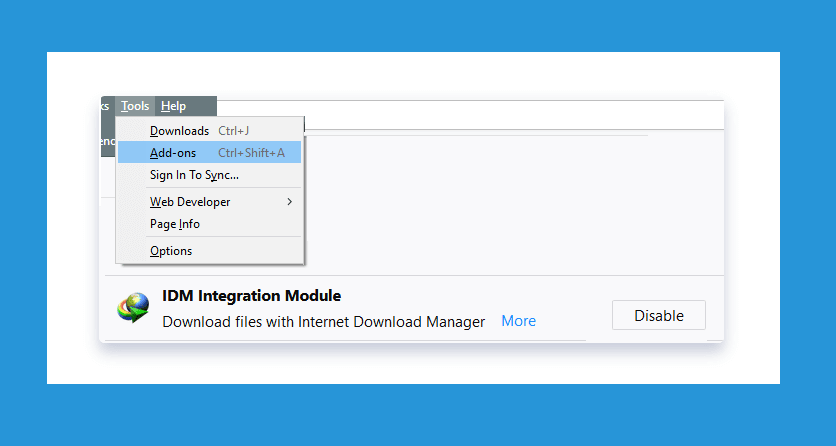The width and height of the screenshot is (836, 446).
Task: Click 'Download files with Internet Download Manager' text
Action: 324,322
